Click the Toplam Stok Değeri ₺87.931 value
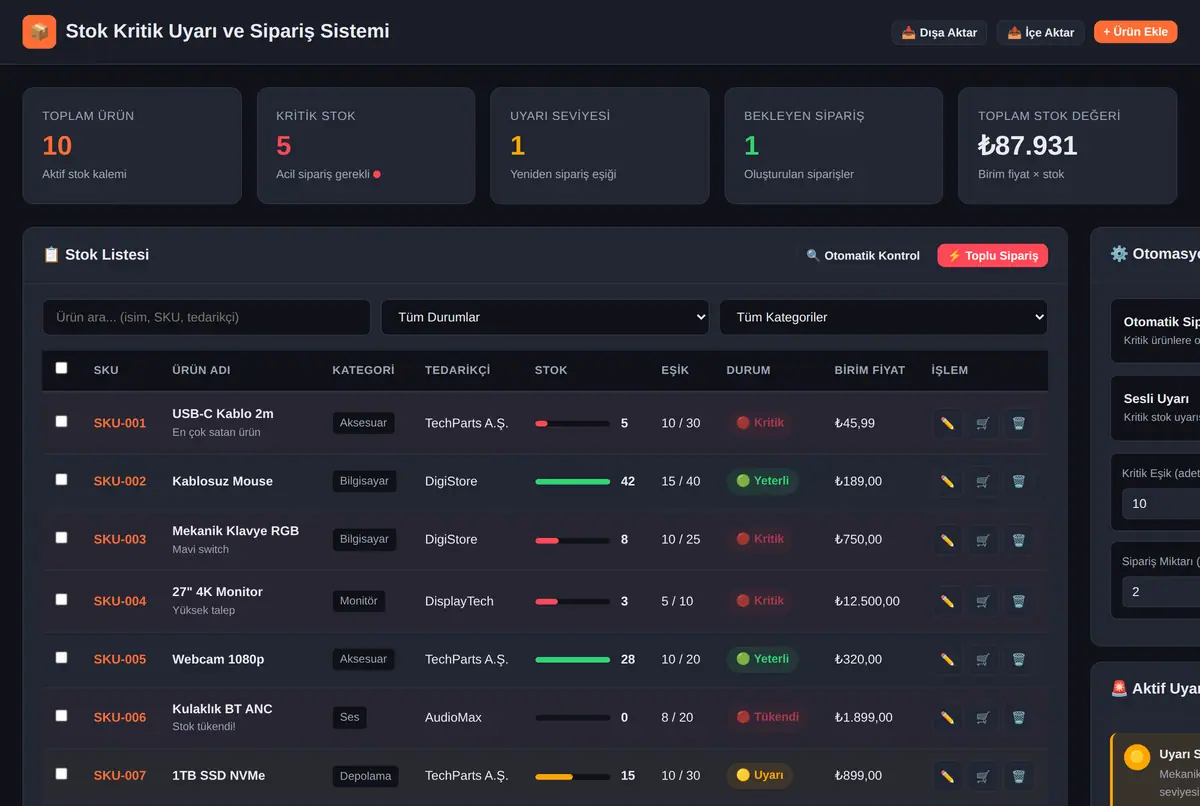 pos(1028,145)
